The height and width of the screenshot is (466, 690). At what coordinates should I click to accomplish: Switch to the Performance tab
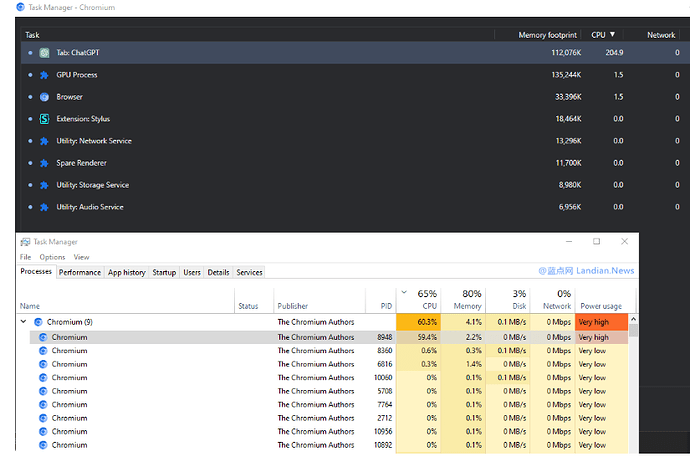point(80,272)
